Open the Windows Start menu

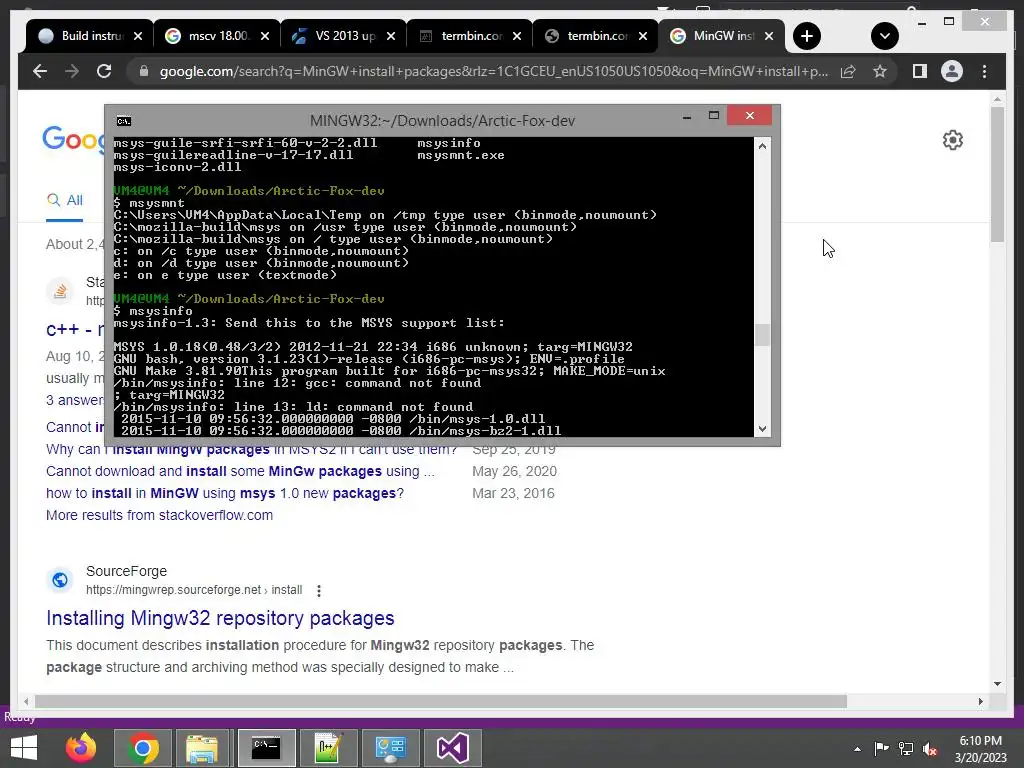24,748
